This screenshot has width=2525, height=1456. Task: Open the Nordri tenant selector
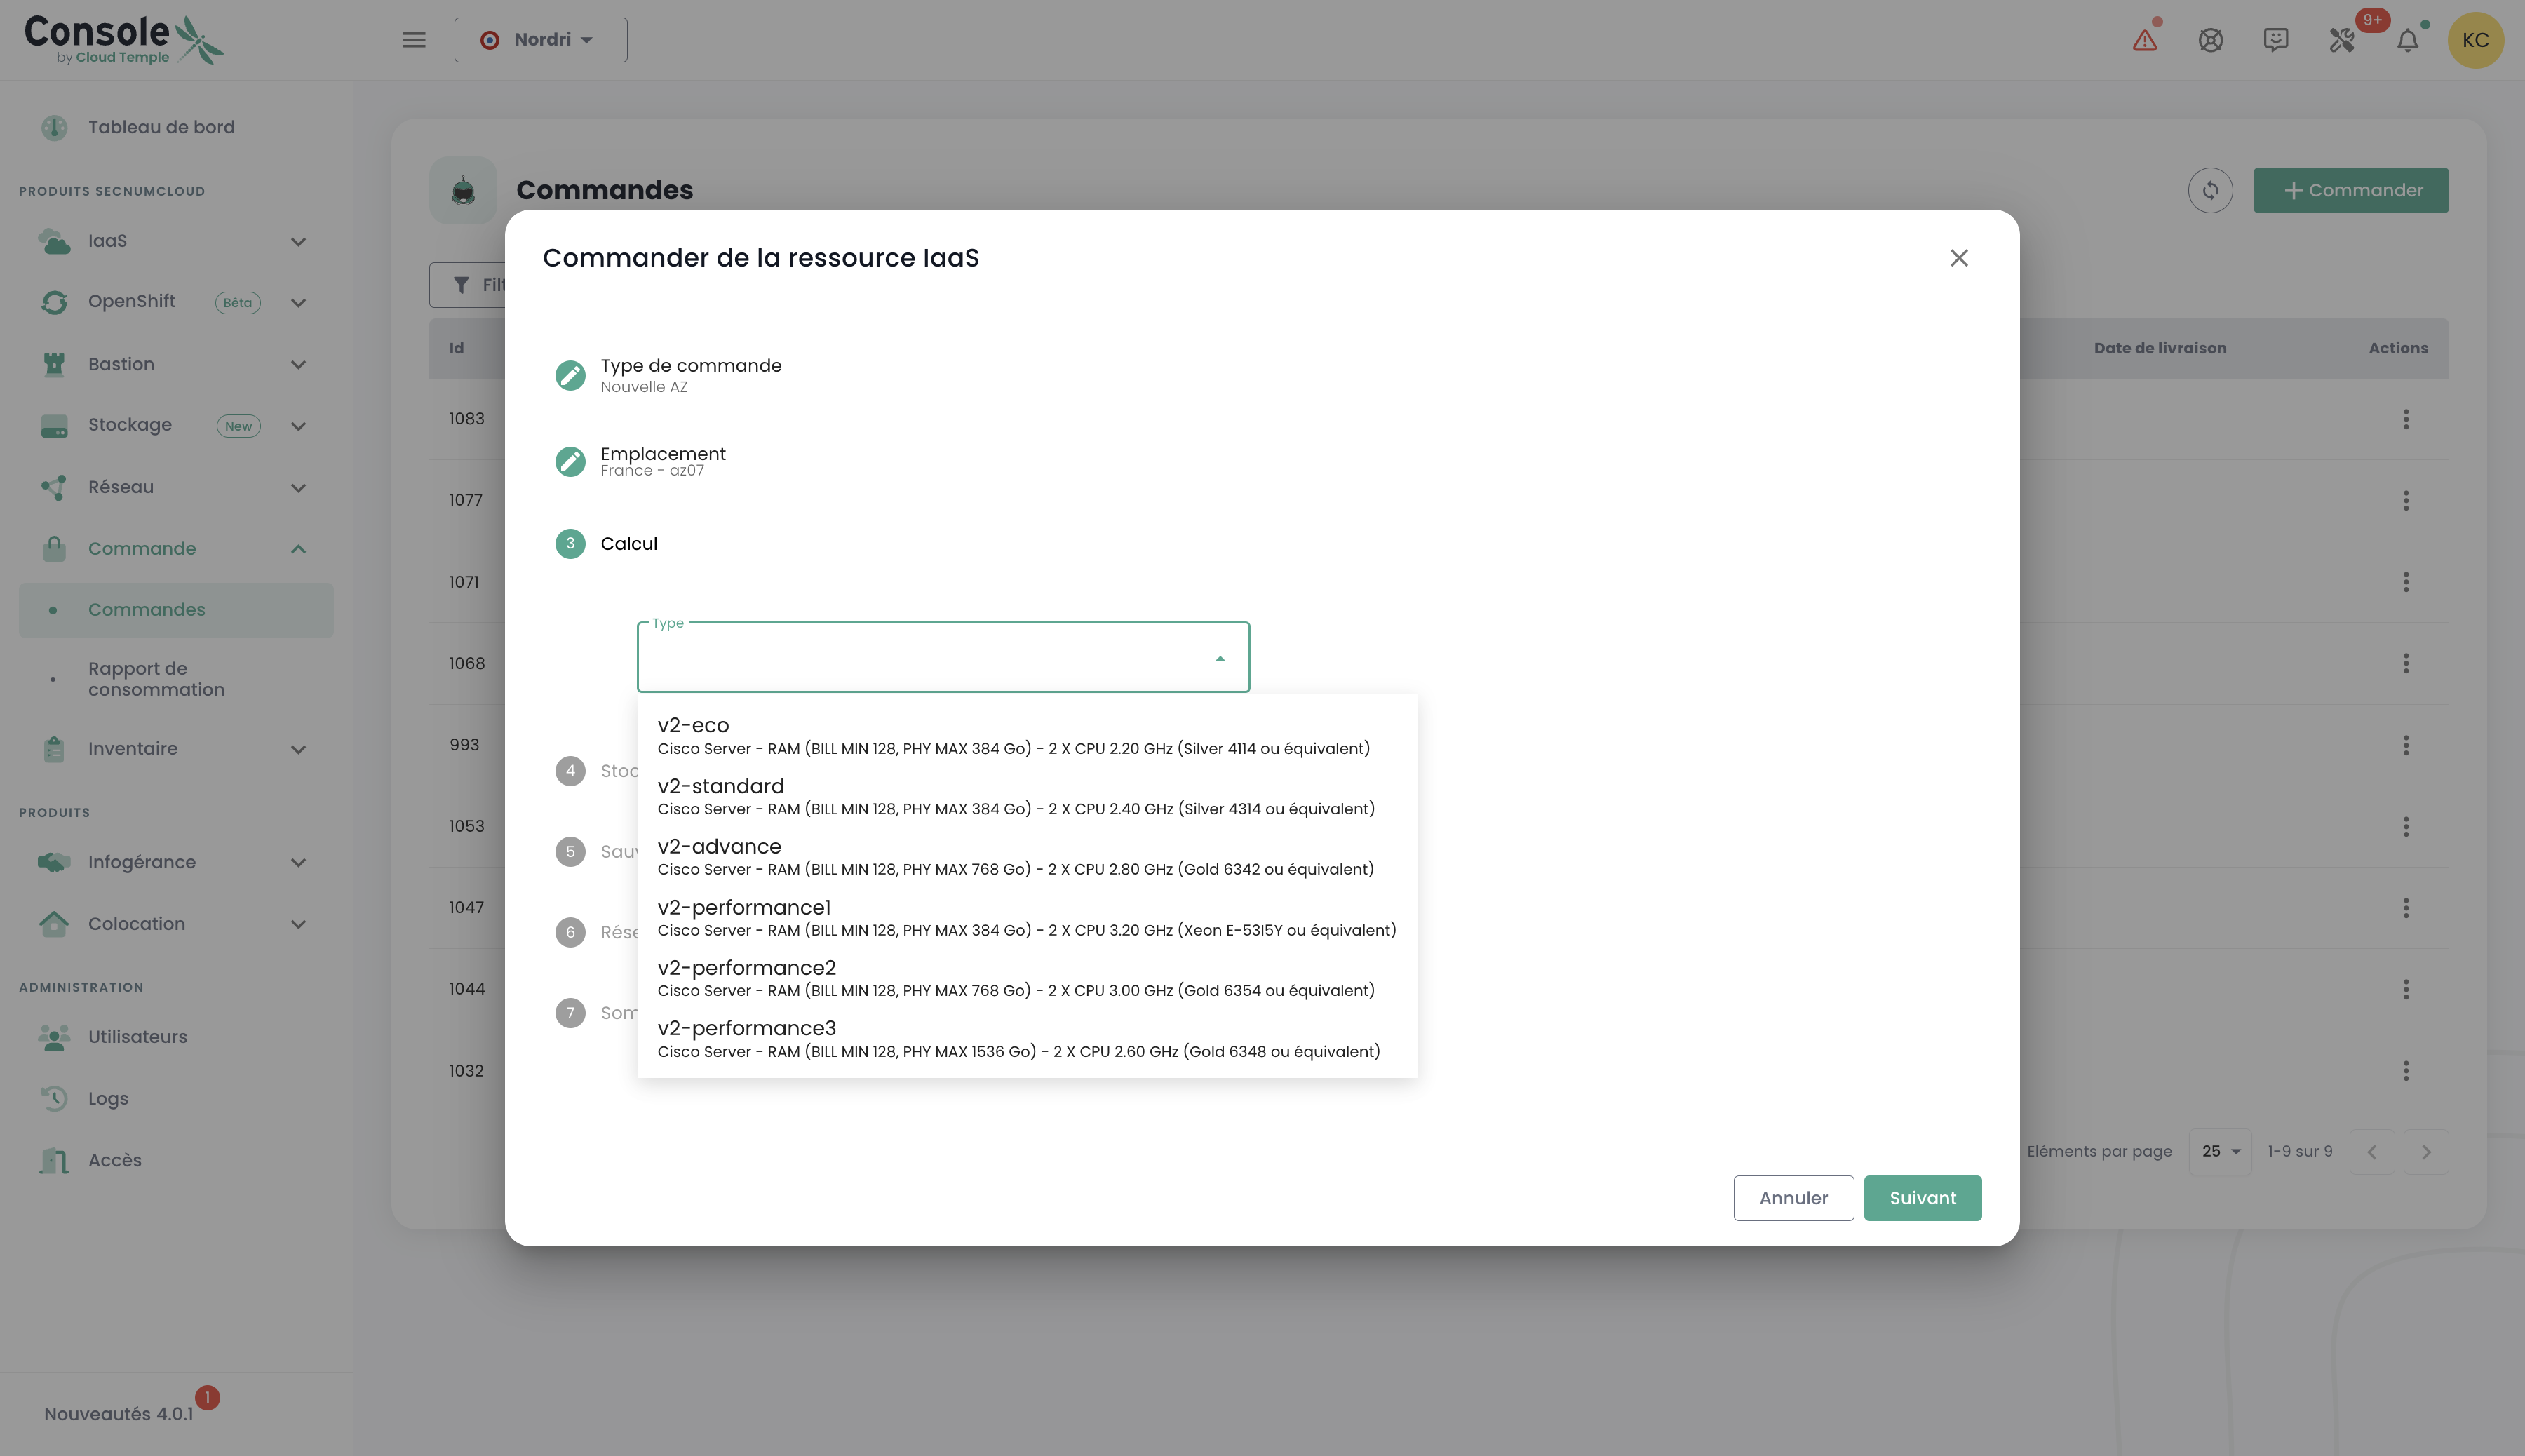pyautogui.click(x=540, y=40)
